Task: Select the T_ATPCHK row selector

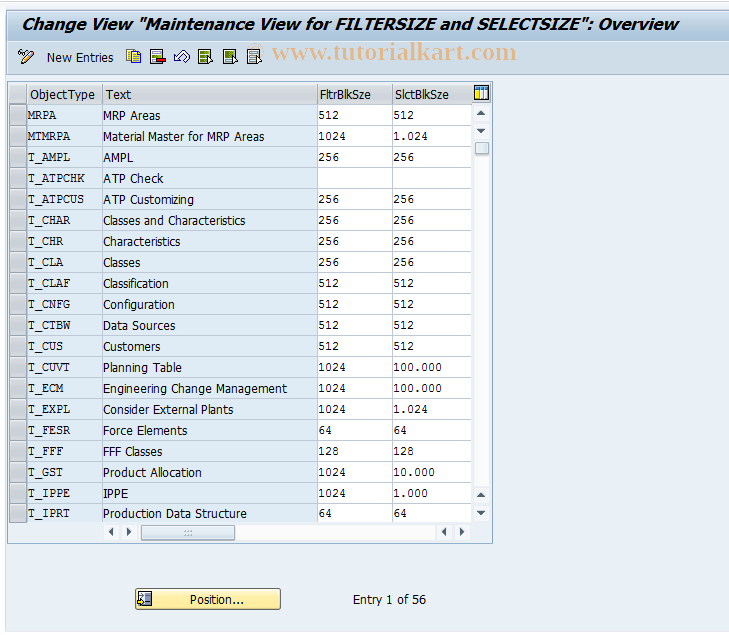Action: [18, 178]
